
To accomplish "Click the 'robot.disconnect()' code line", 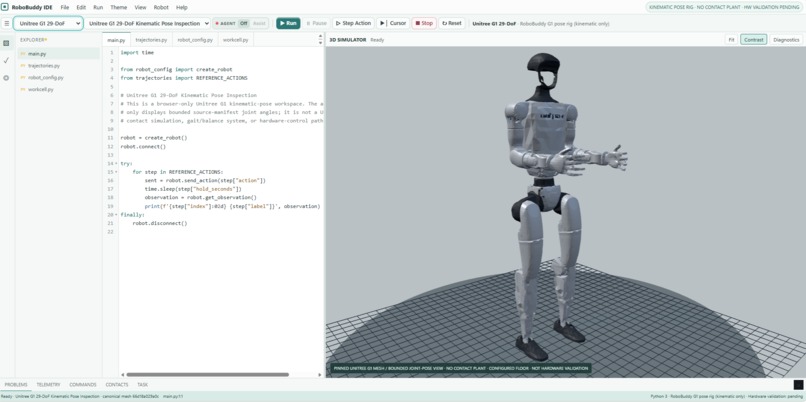I will [160, 224].
